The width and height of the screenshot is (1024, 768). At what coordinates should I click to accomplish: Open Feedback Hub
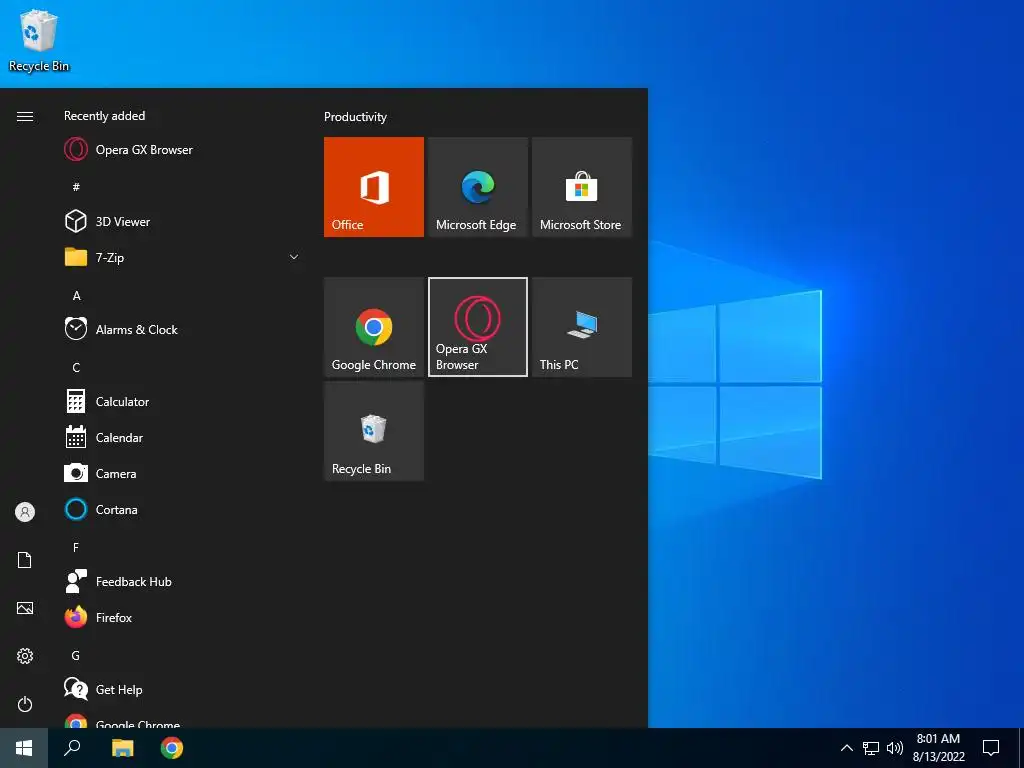click(183, 581)
